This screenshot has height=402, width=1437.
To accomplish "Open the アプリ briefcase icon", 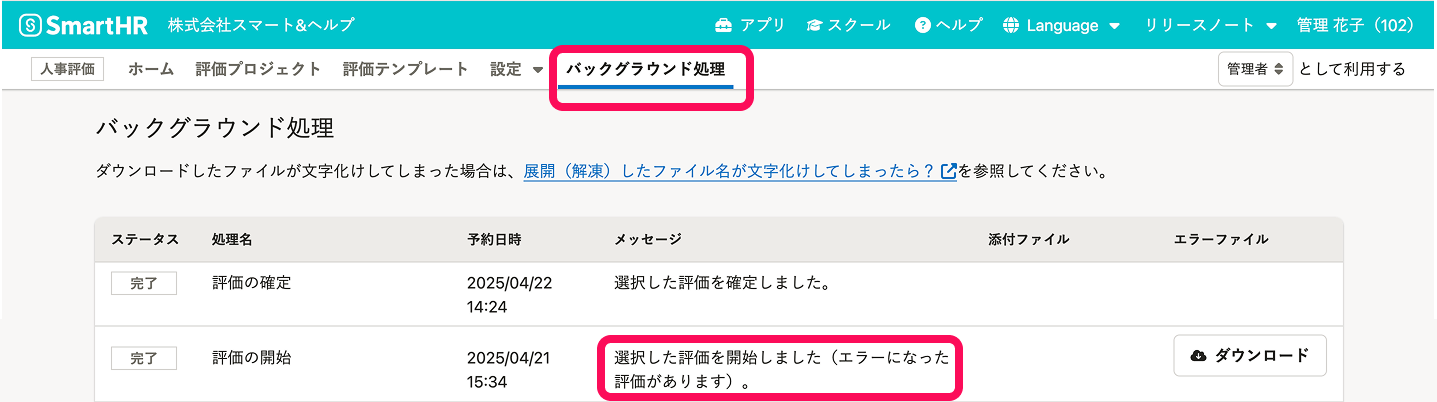I will pos(724,25).
